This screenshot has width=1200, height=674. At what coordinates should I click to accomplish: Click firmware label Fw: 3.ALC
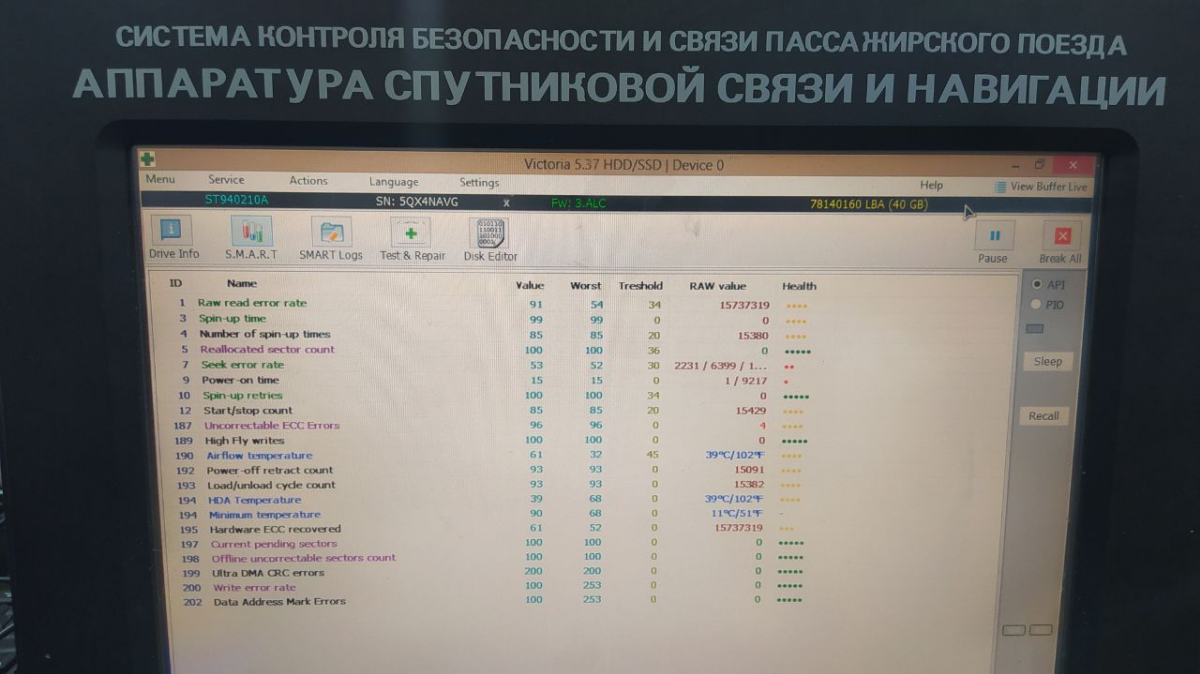click(579, 203)
